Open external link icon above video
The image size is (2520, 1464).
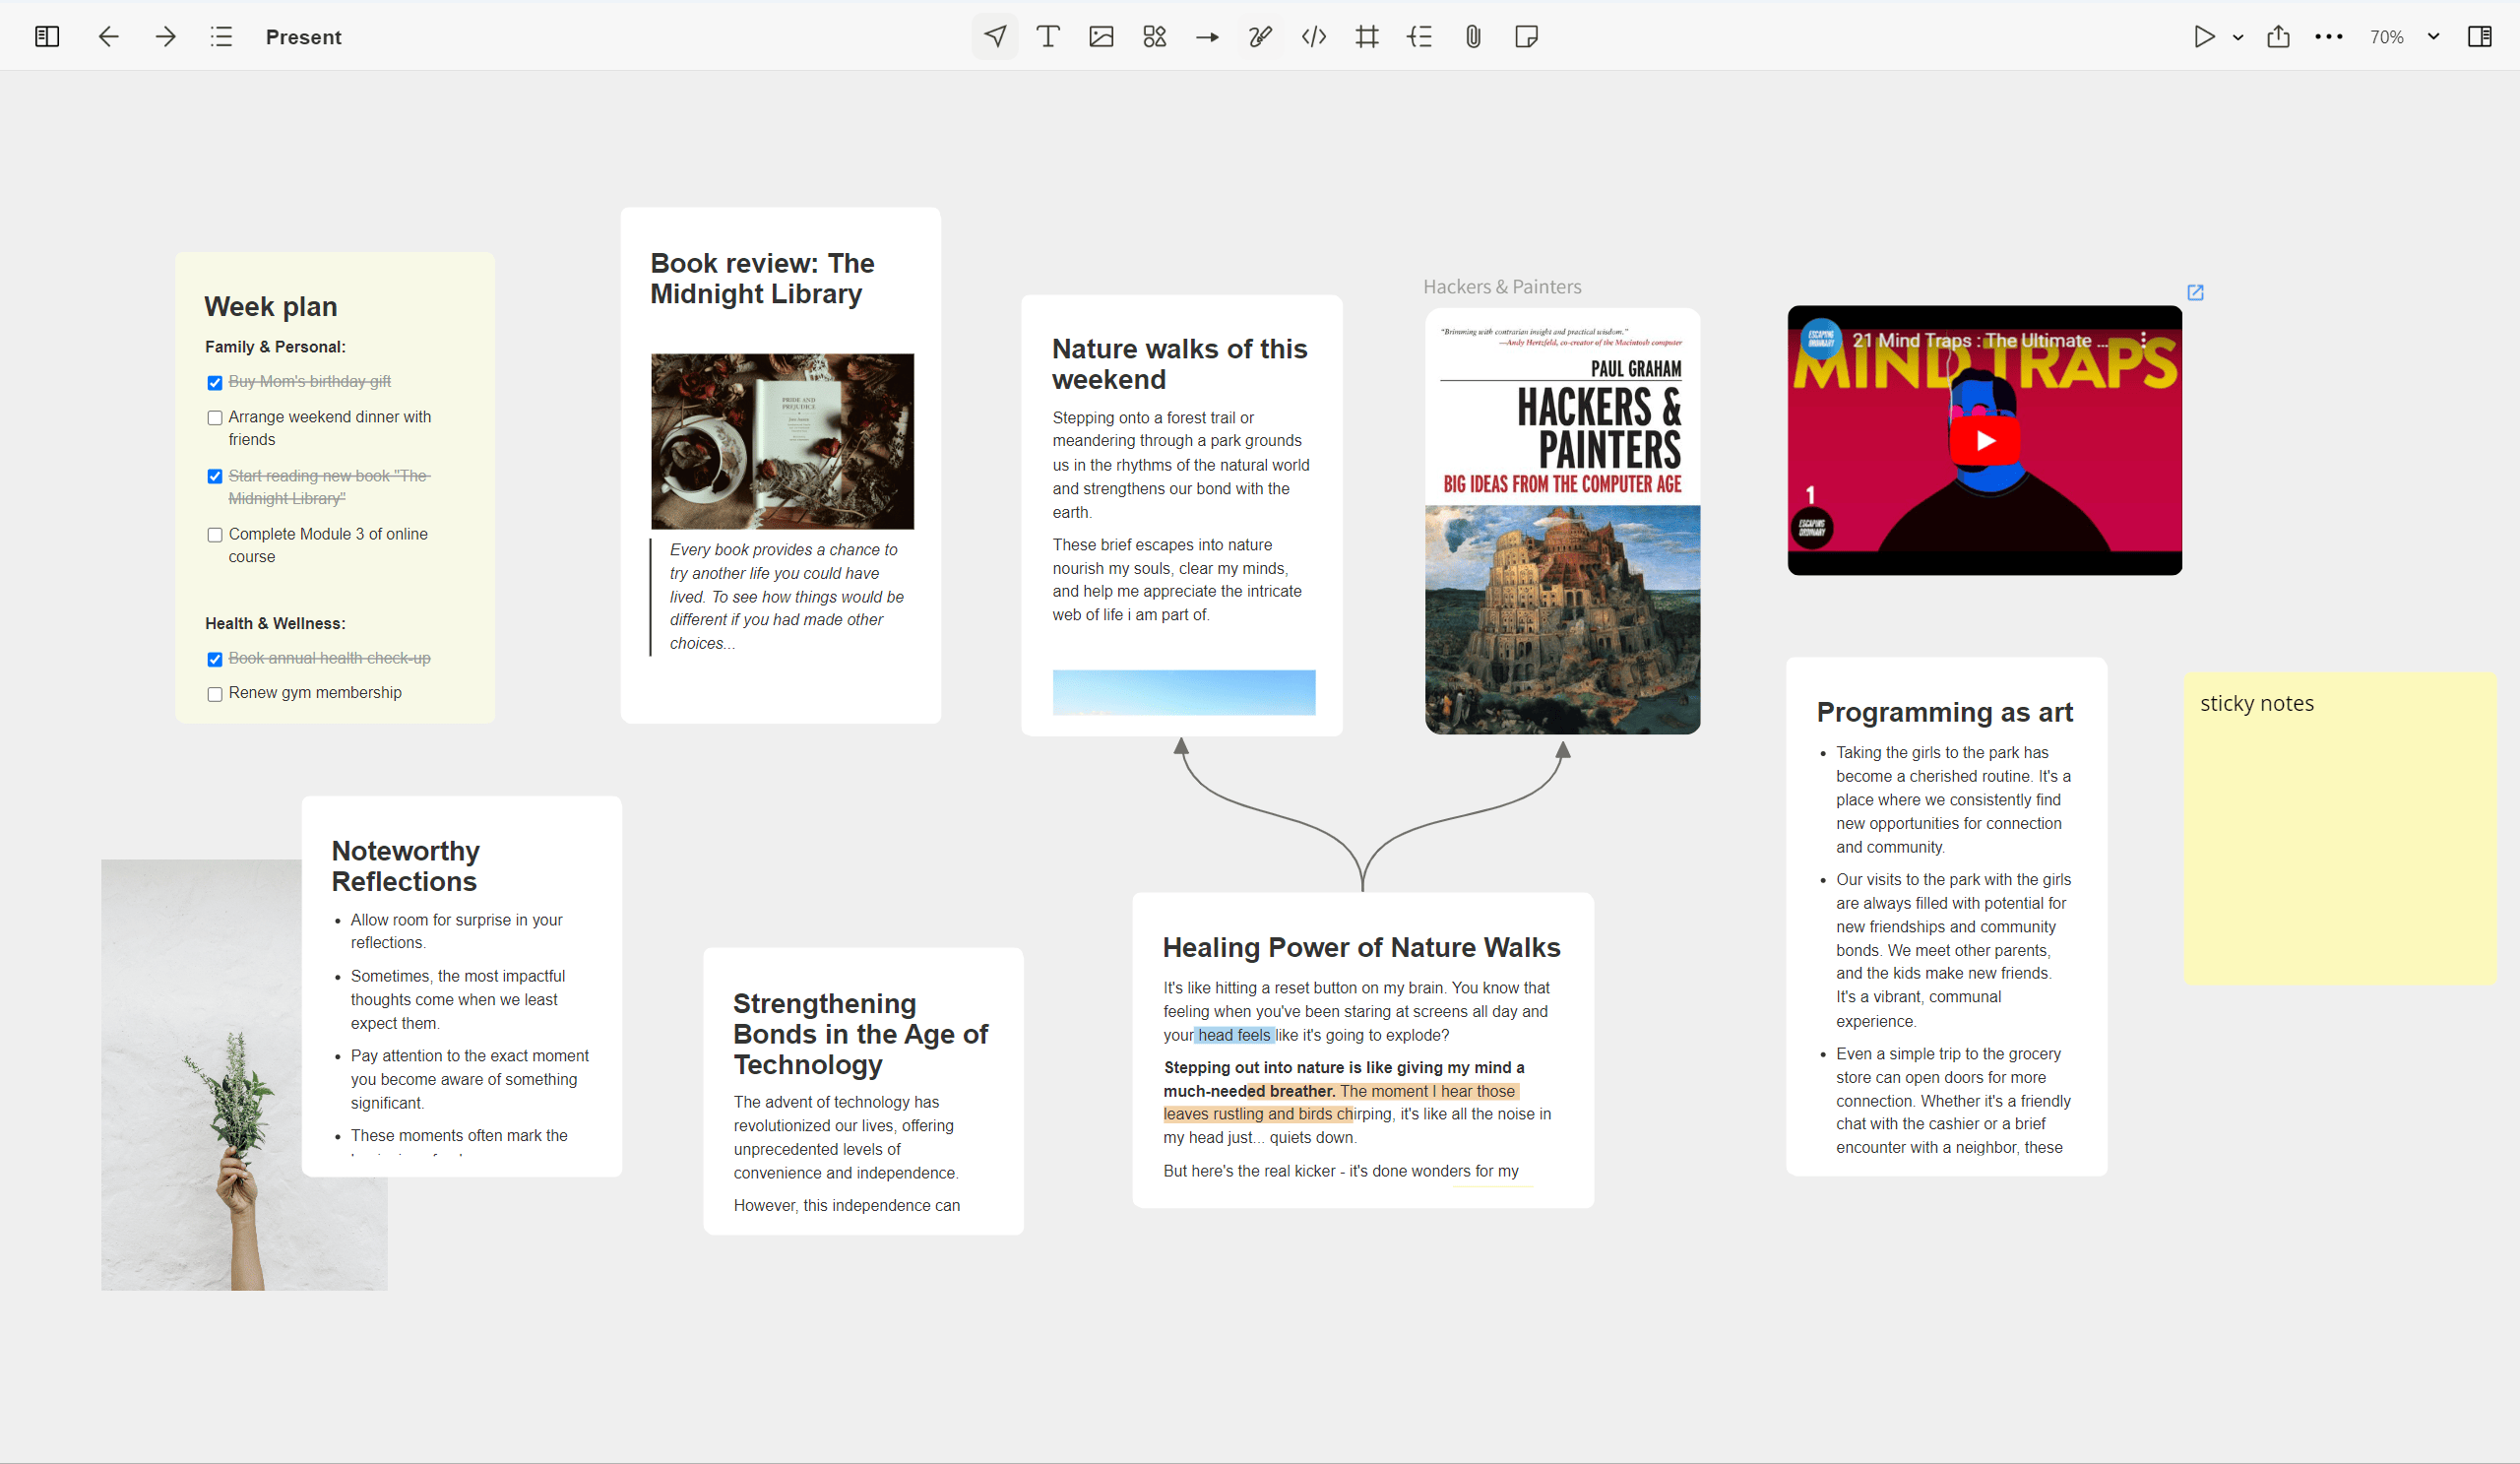coord(2195,292)
